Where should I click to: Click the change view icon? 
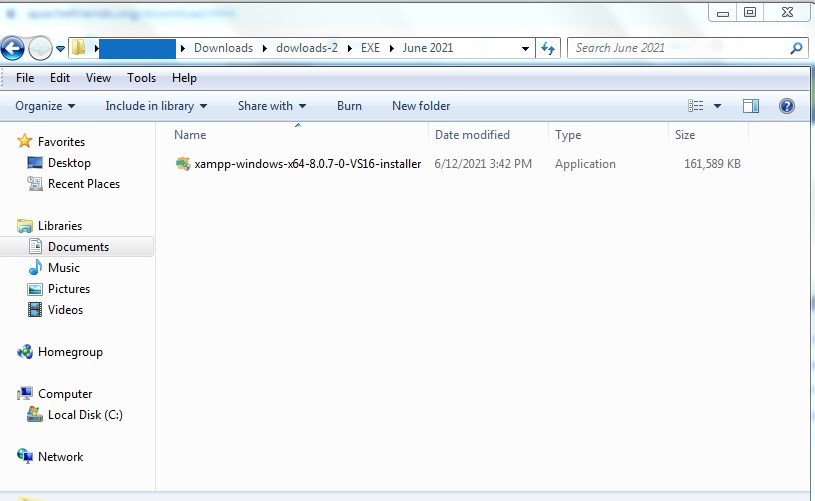pyautogui.click(x=695, y=106)
